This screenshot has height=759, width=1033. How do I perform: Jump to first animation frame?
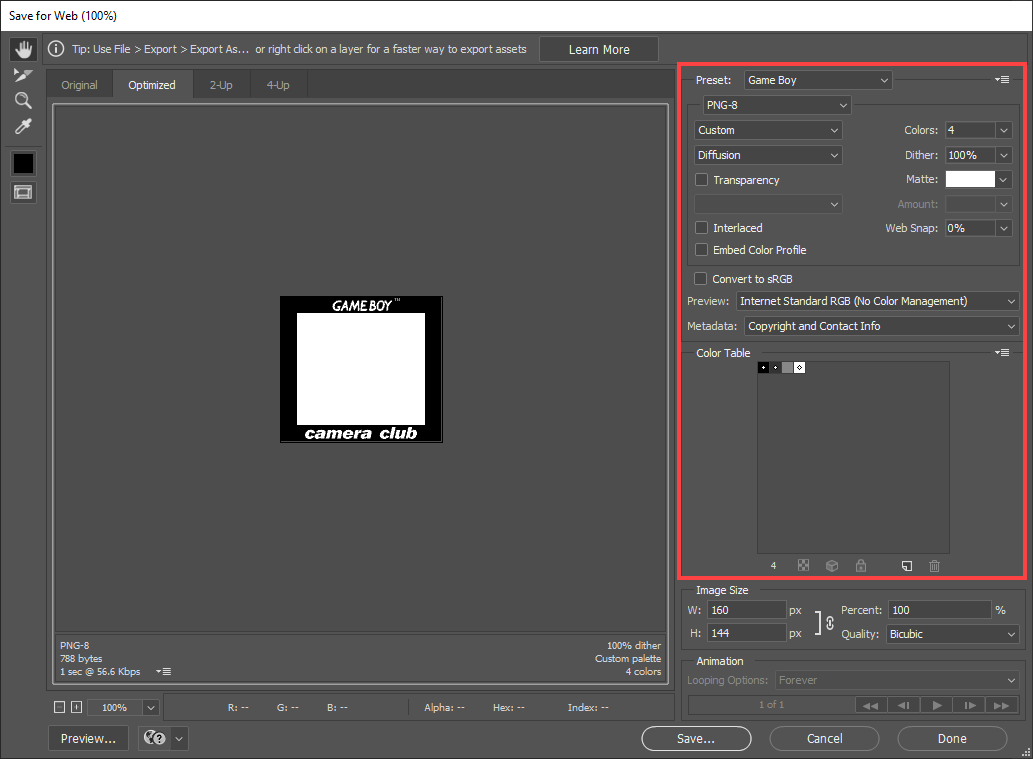click(x=871, y=705)
